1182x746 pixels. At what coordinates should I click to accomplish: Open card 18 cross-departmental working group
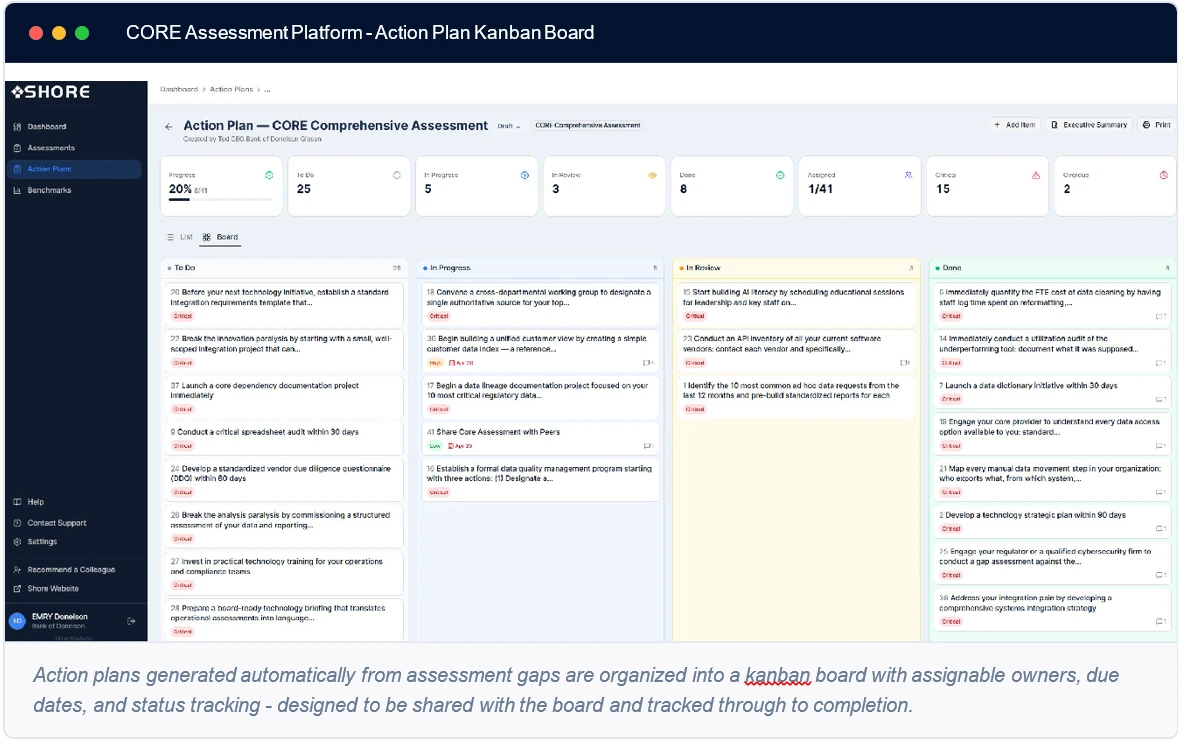click(x=540, y=304)
